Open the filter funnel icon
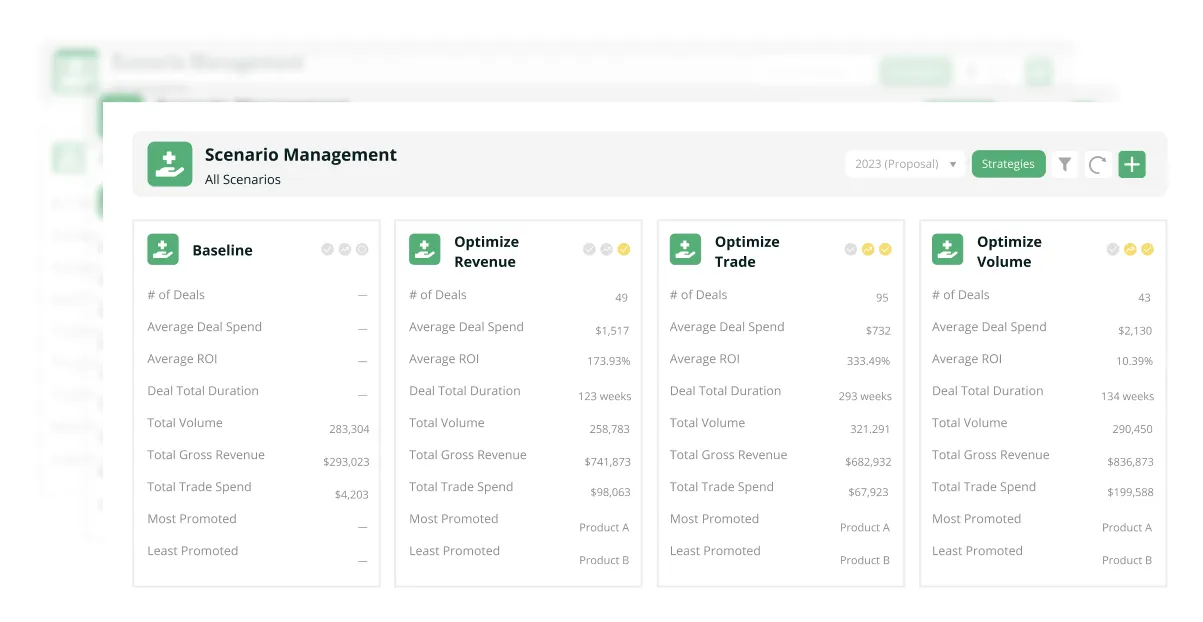Image resolution: width=1203 pixels, height=622 pixels. (x=1065, y=164)
